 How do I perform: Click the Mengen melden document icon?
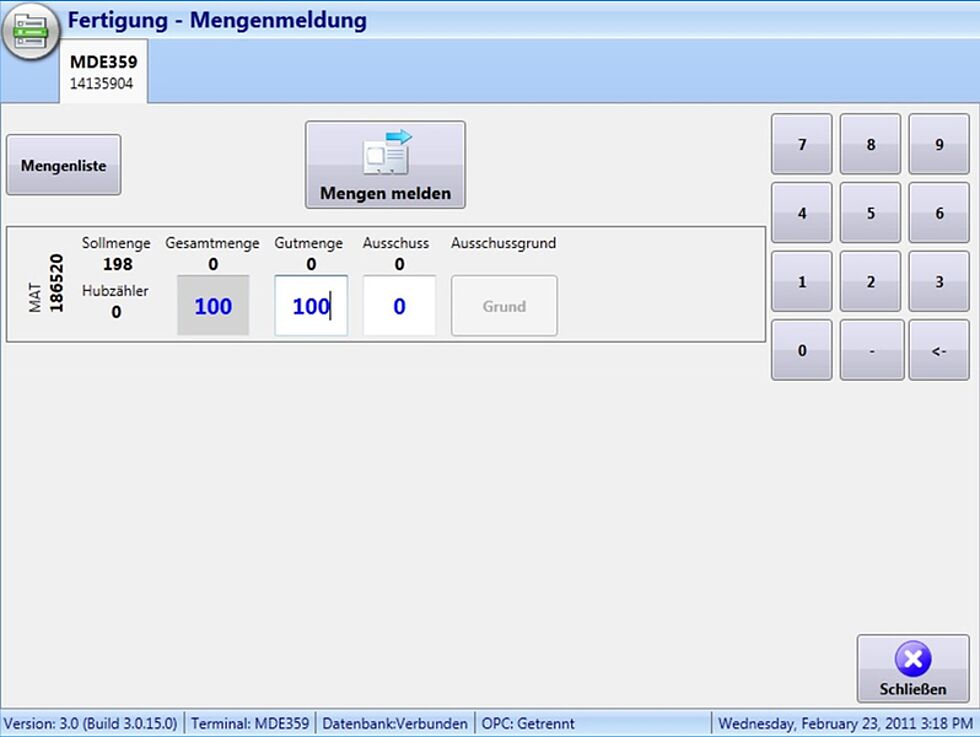click(386, 153)
